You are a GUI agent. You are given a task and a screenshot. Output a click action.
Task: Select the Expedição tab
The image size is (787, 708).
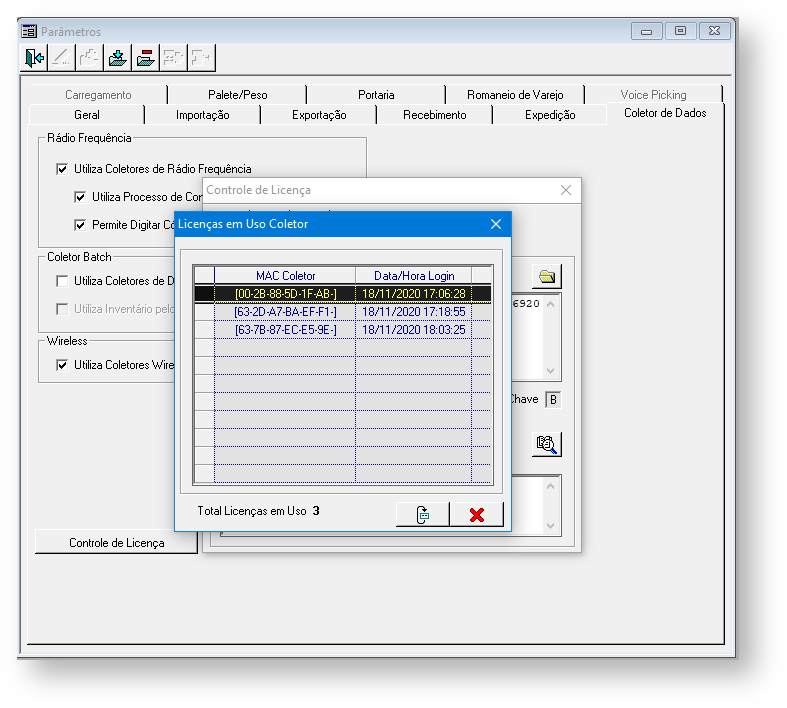tap(550, 115)
